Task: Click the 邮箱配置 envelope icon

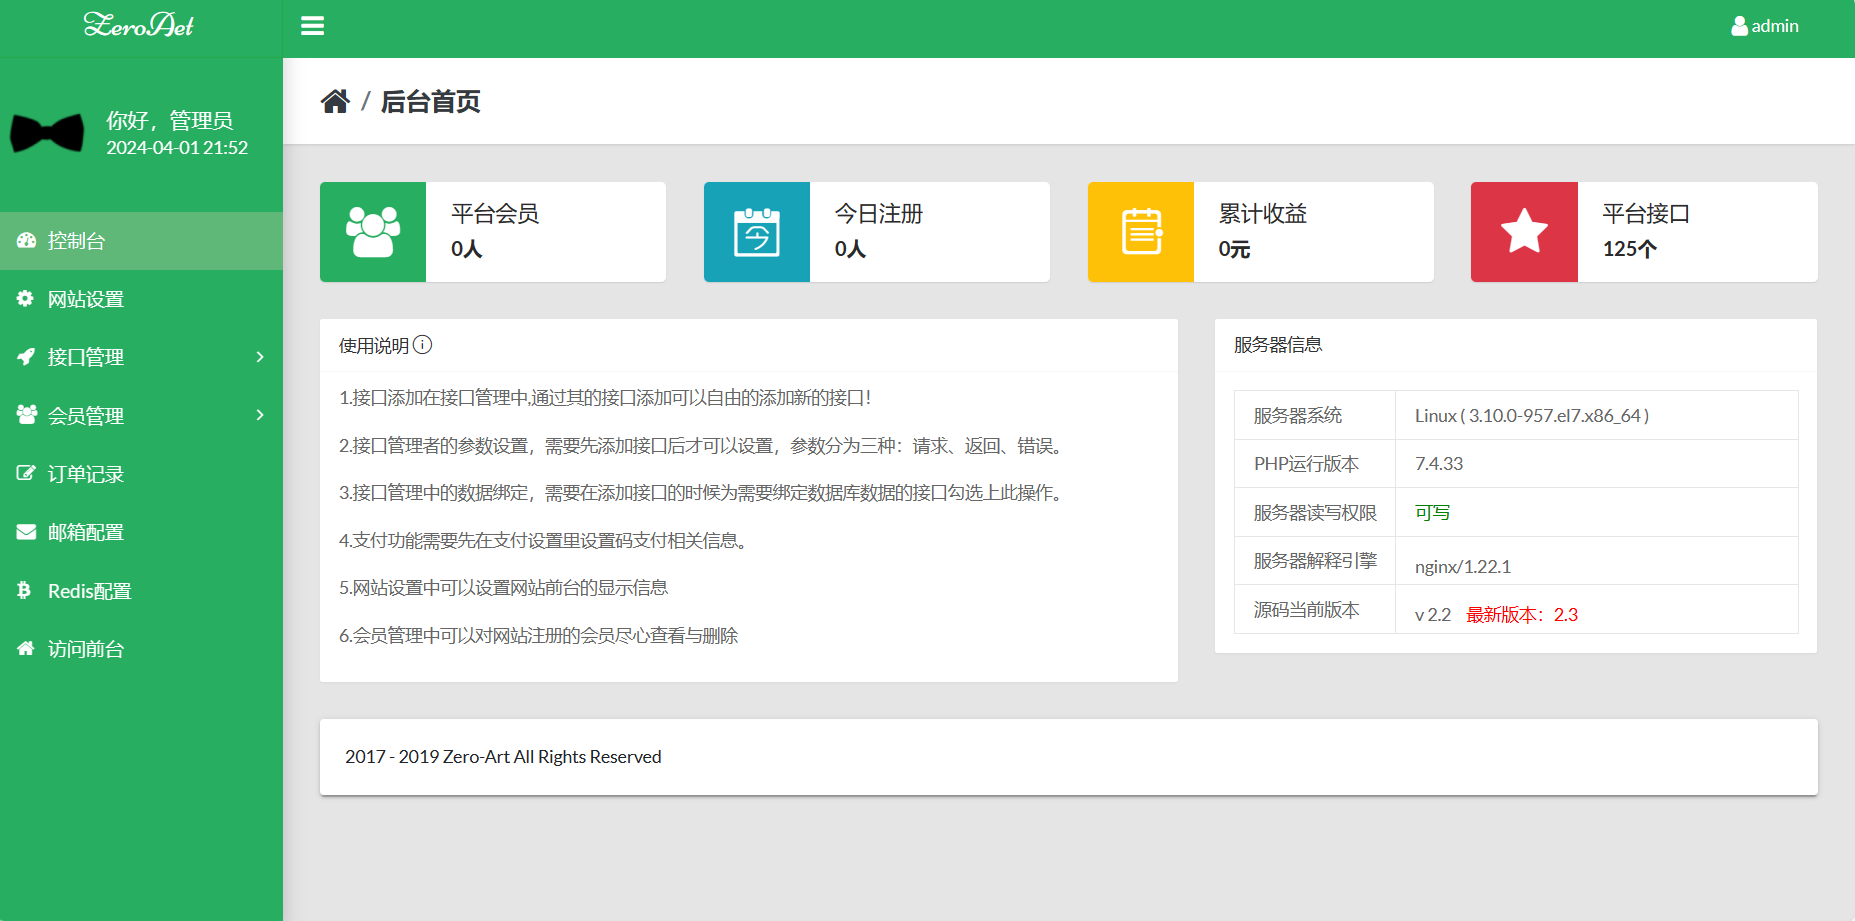Action: coord(26,532)
